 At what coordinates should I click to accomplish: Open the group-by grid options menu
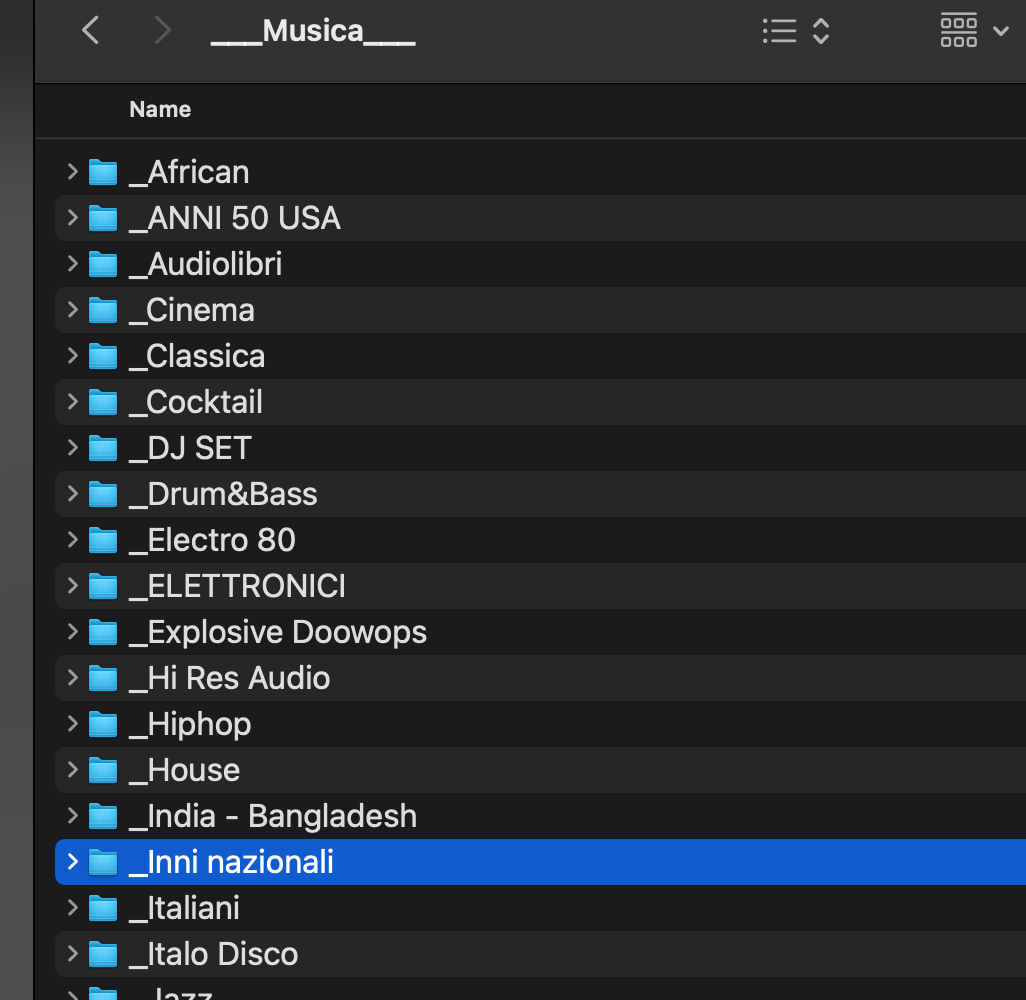click(974, 32)
